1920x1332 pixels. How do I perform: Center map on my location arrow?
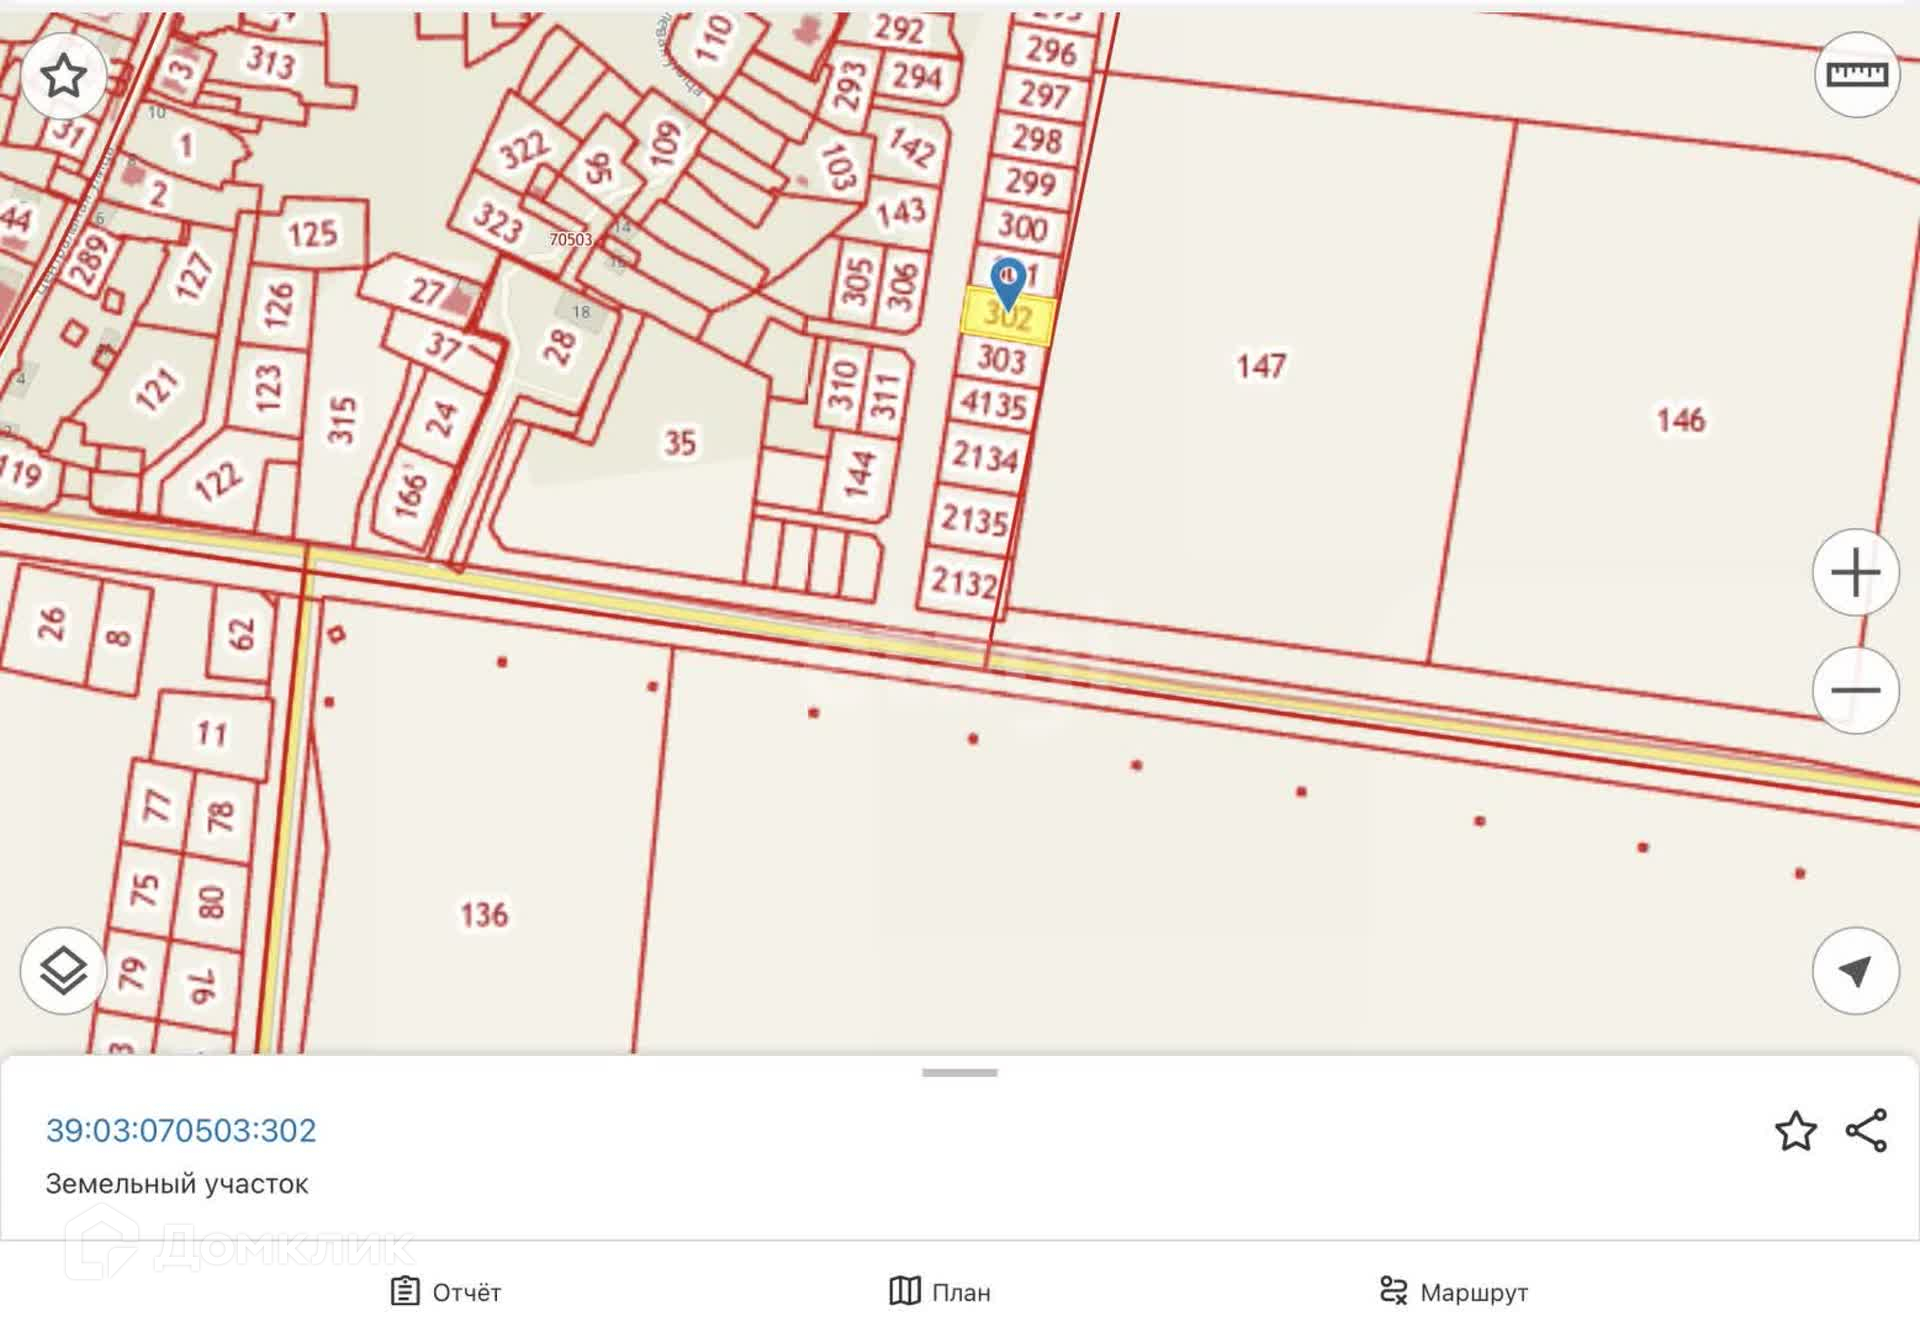1855,970
